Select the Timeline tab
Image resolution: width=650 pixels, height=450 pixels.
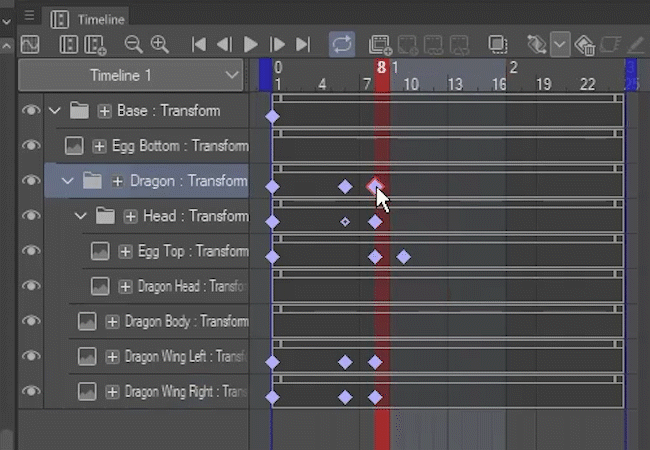click(88, 19)
